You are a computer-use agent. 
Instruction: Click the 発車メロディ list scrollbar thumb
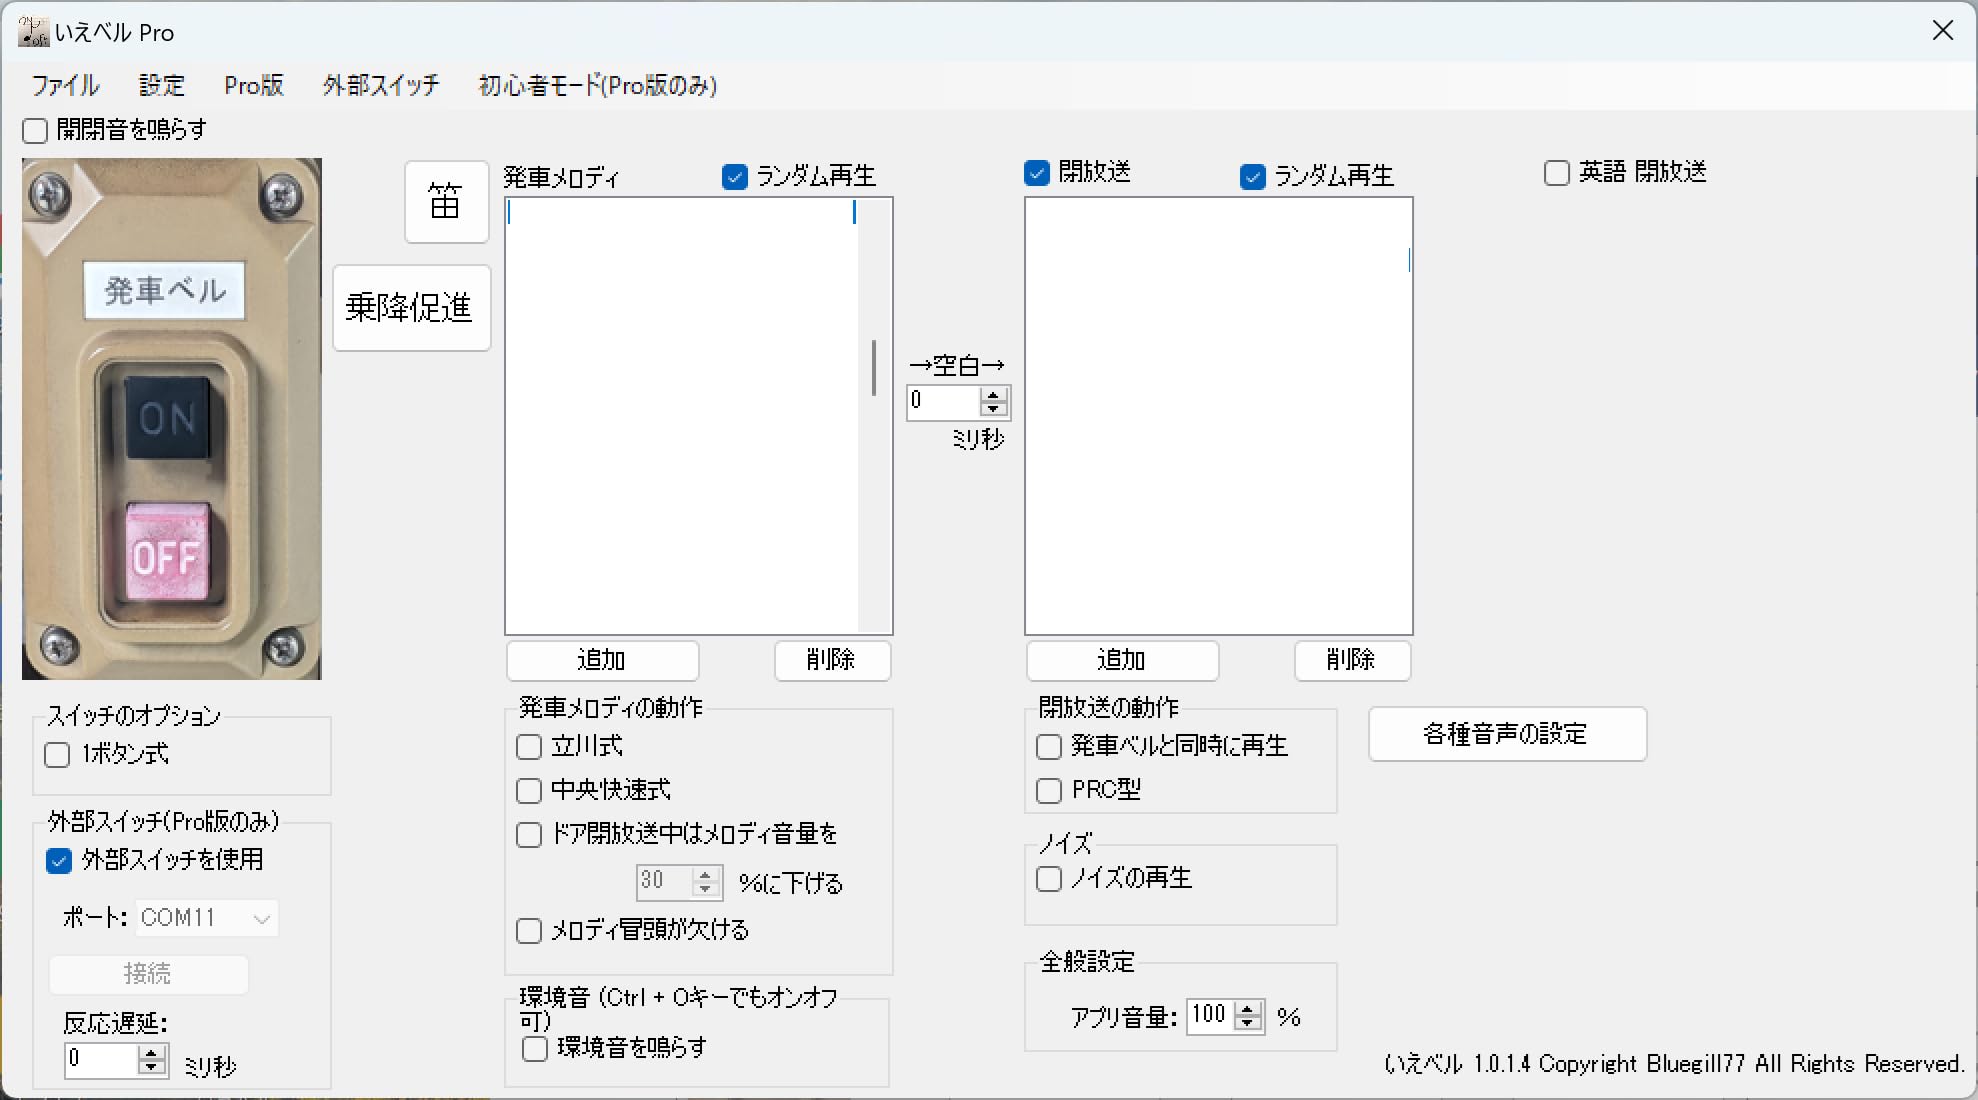pos(874,368)
